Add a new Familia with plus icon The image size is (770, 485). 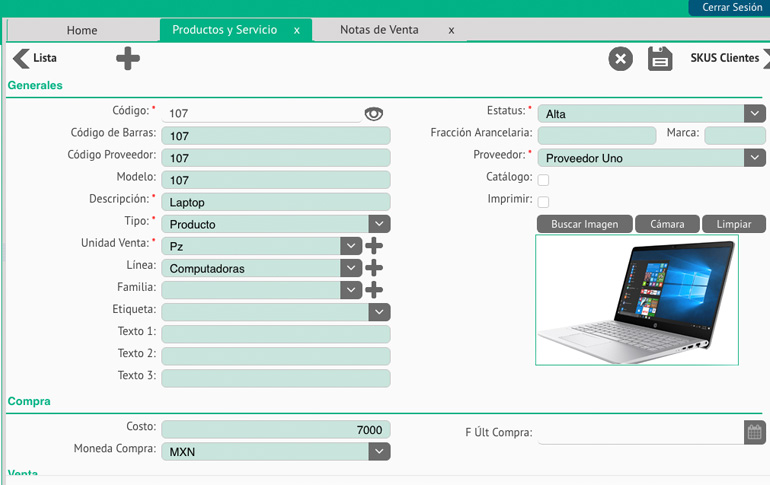(374, 290)
